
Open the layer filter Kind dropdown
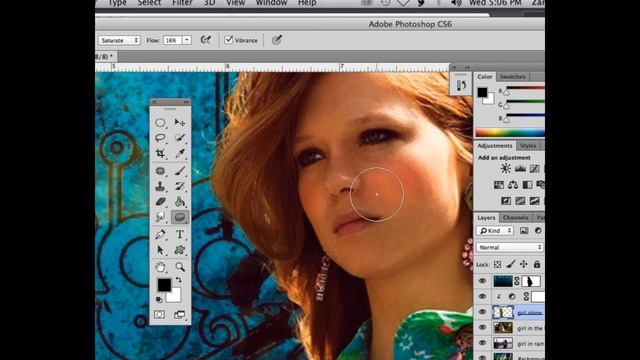tap(495, 231)
